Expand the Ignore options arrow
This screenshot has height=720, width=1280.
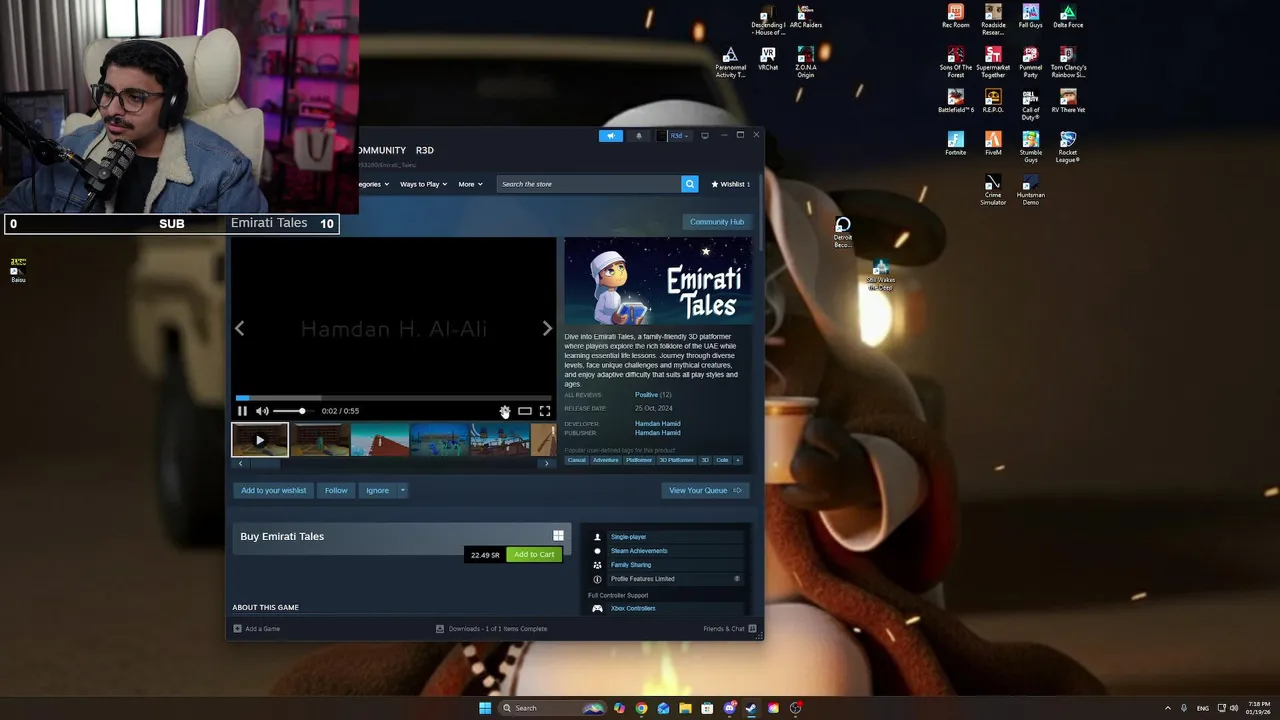[x=403, y=490]
